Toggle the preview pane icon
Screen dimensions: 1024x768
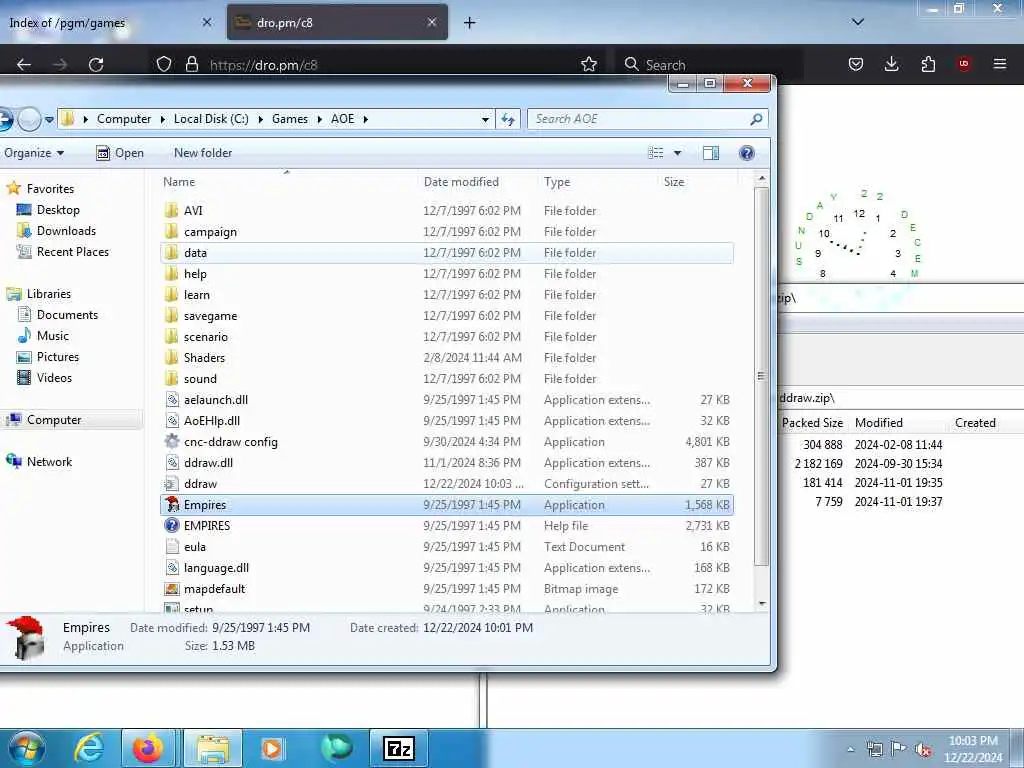pyautogui.click(x=711, y=153)
